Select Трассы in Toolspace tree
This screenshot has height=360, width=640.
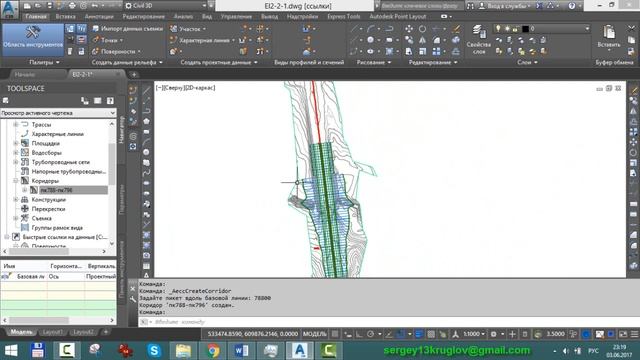[x=41, y=124]
